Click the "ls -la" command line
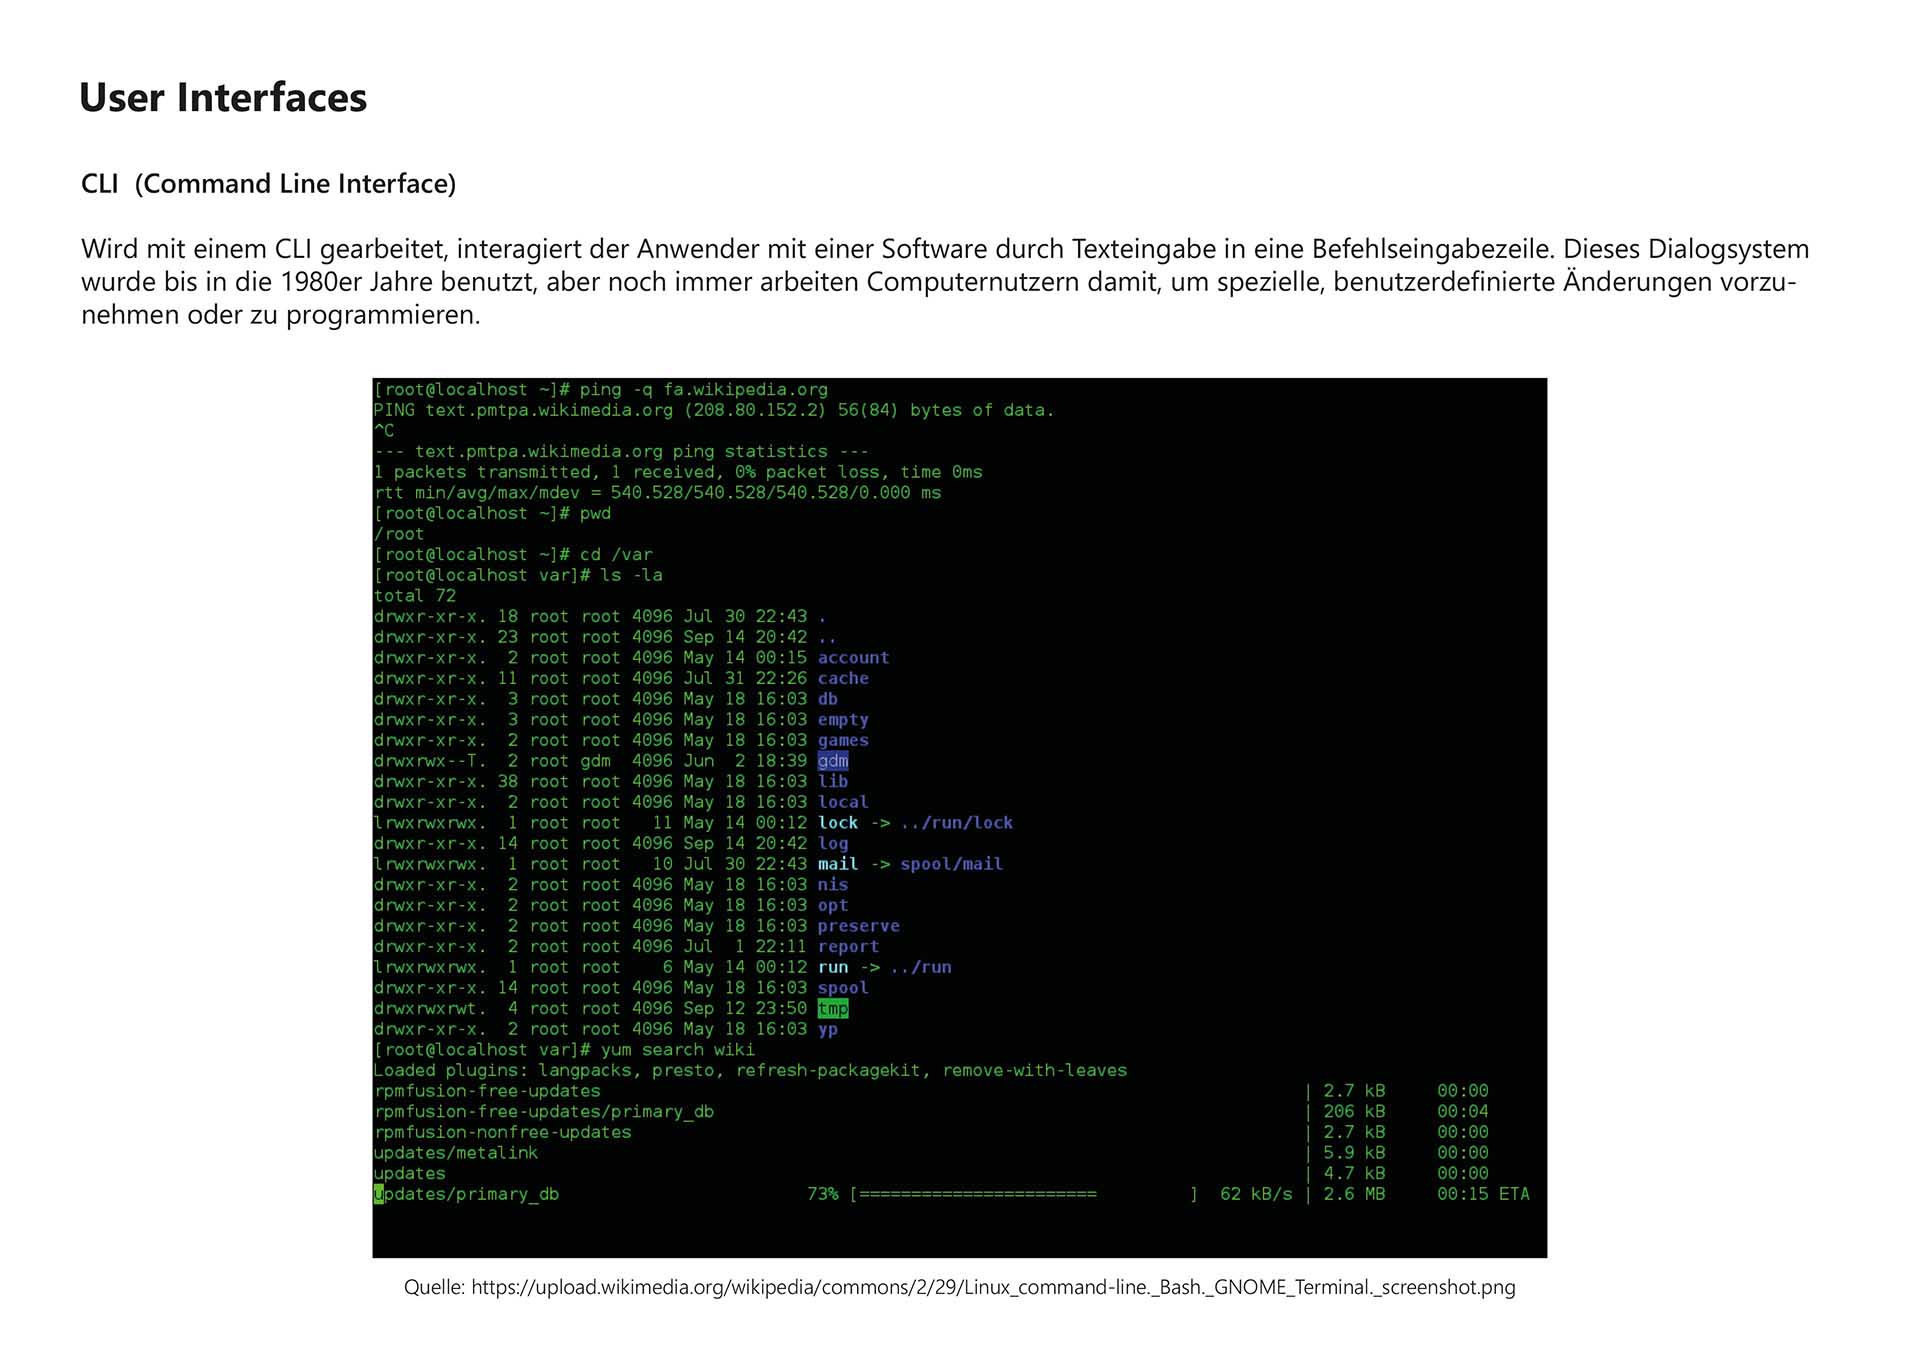1920x1358 pixels. tap(631, 575)
